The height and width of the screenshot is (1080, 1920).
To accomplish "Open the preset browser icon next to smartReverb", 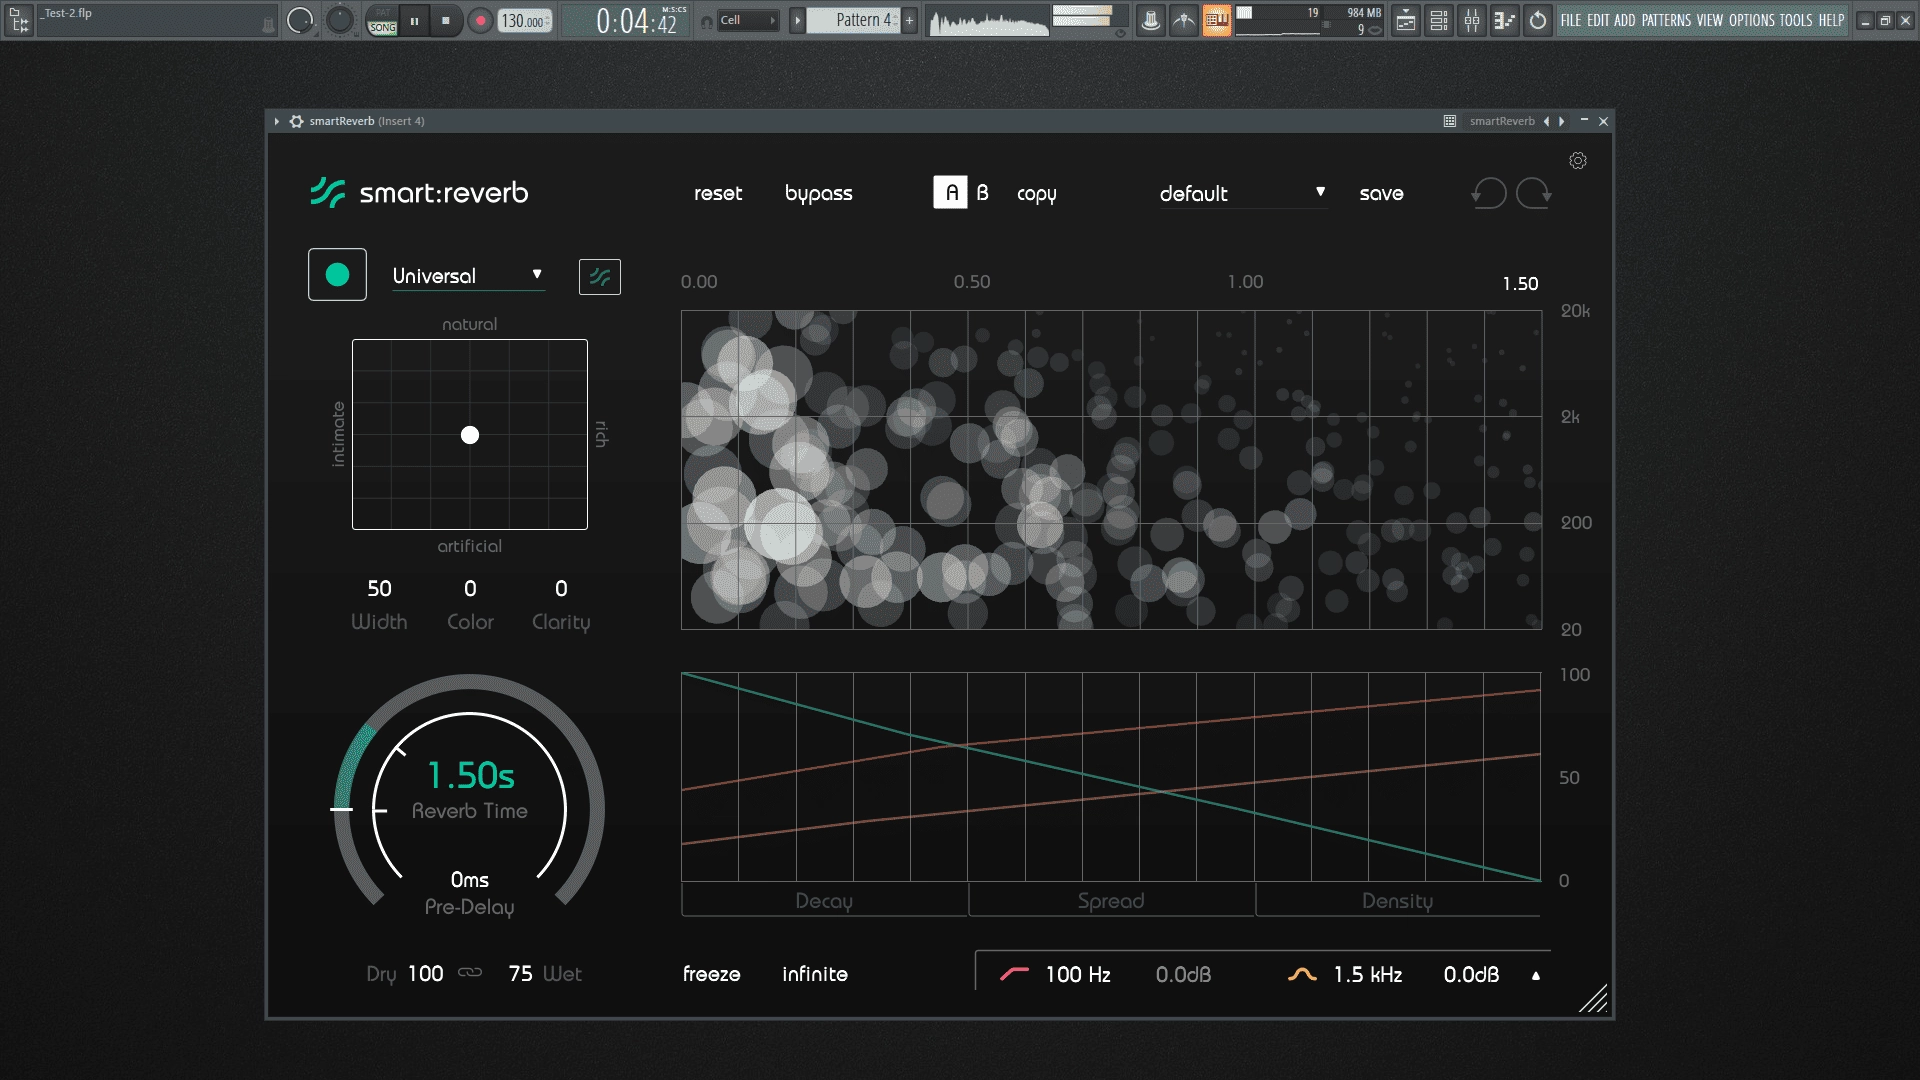I will coord(1449,121).
